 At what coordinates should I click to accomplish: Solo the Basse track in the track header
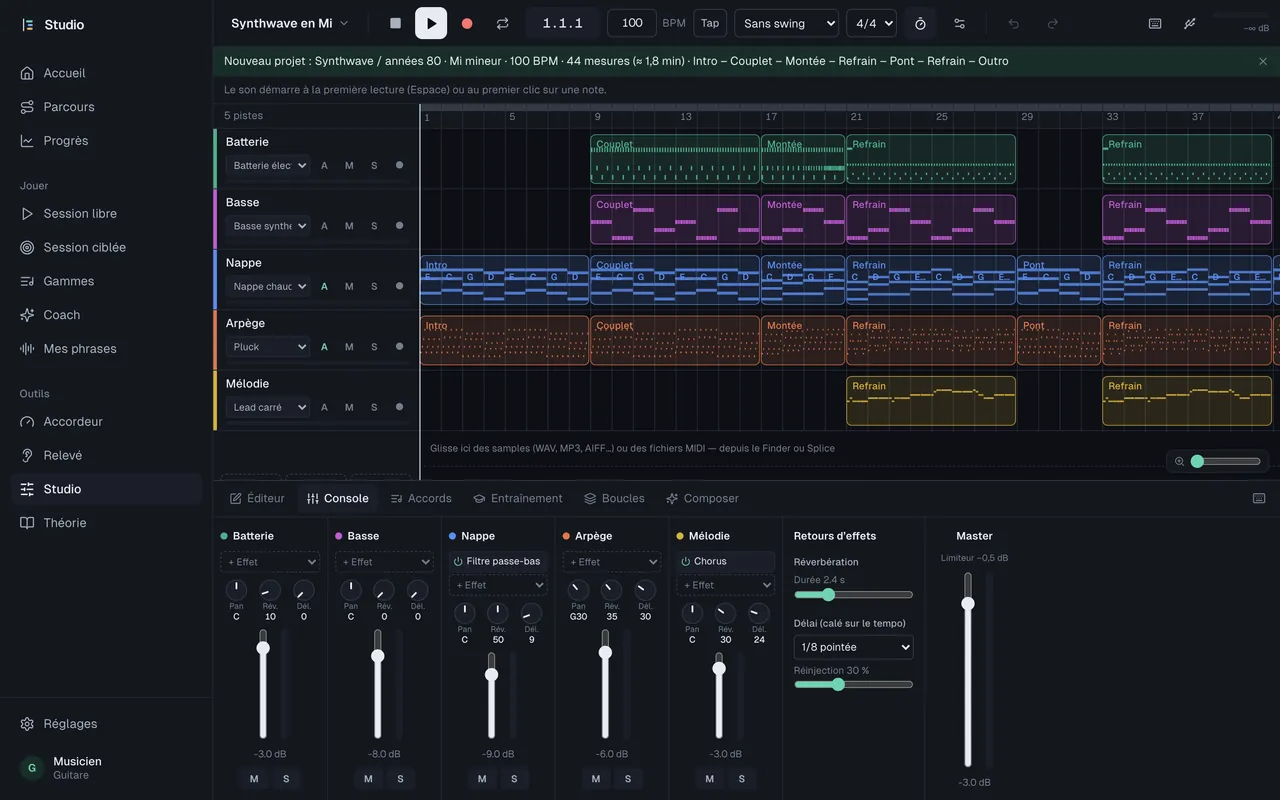point(374,226)
